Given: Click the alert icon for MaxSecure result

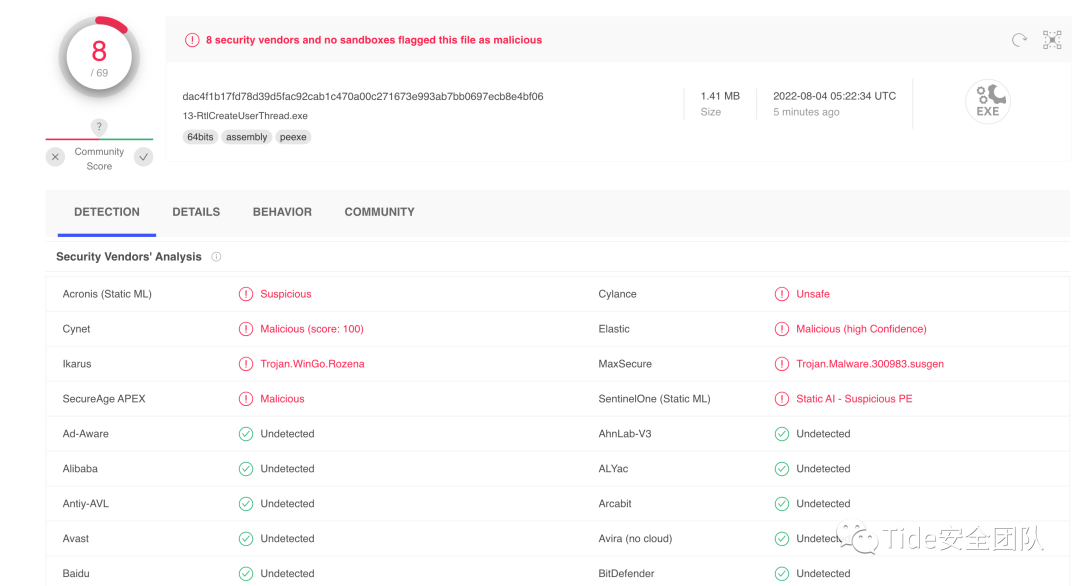Looking at the screenshot, I should tap(782, 364).
